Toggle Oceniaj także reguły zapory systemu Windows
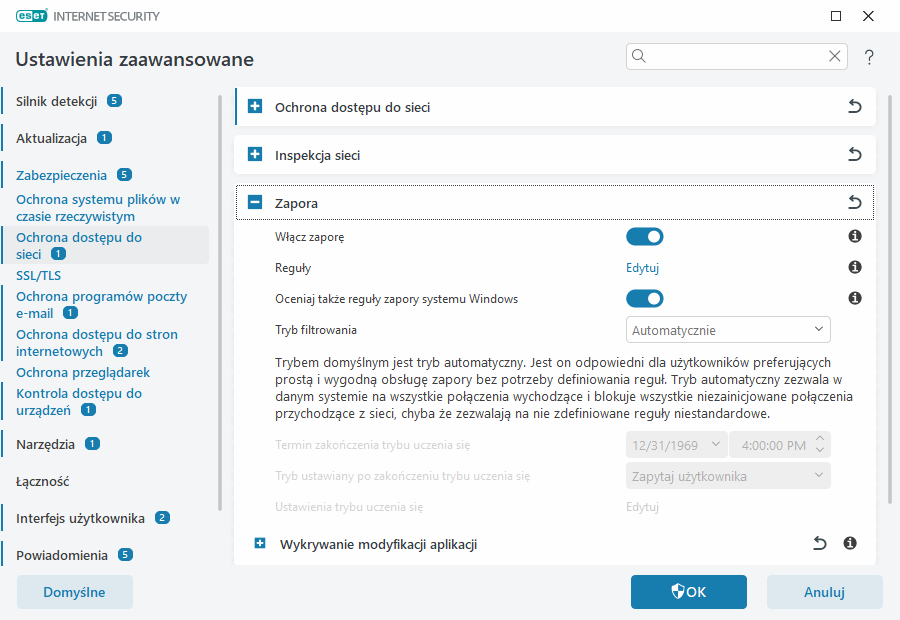 645,298
